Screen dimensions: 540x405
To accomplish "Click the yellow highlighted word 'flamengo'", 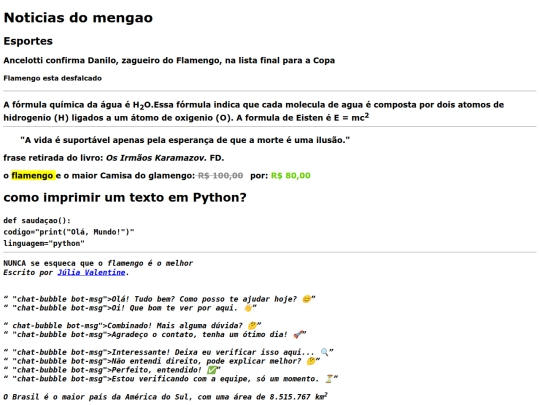I will coord(33,176).
